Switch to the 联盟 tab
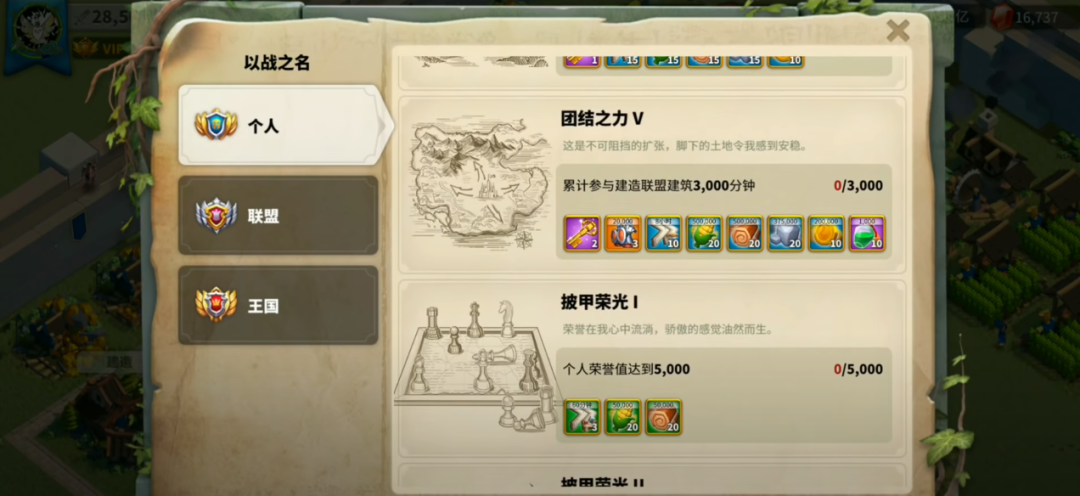The height and width of the screenshot is (496, 1080). (278, 216)
